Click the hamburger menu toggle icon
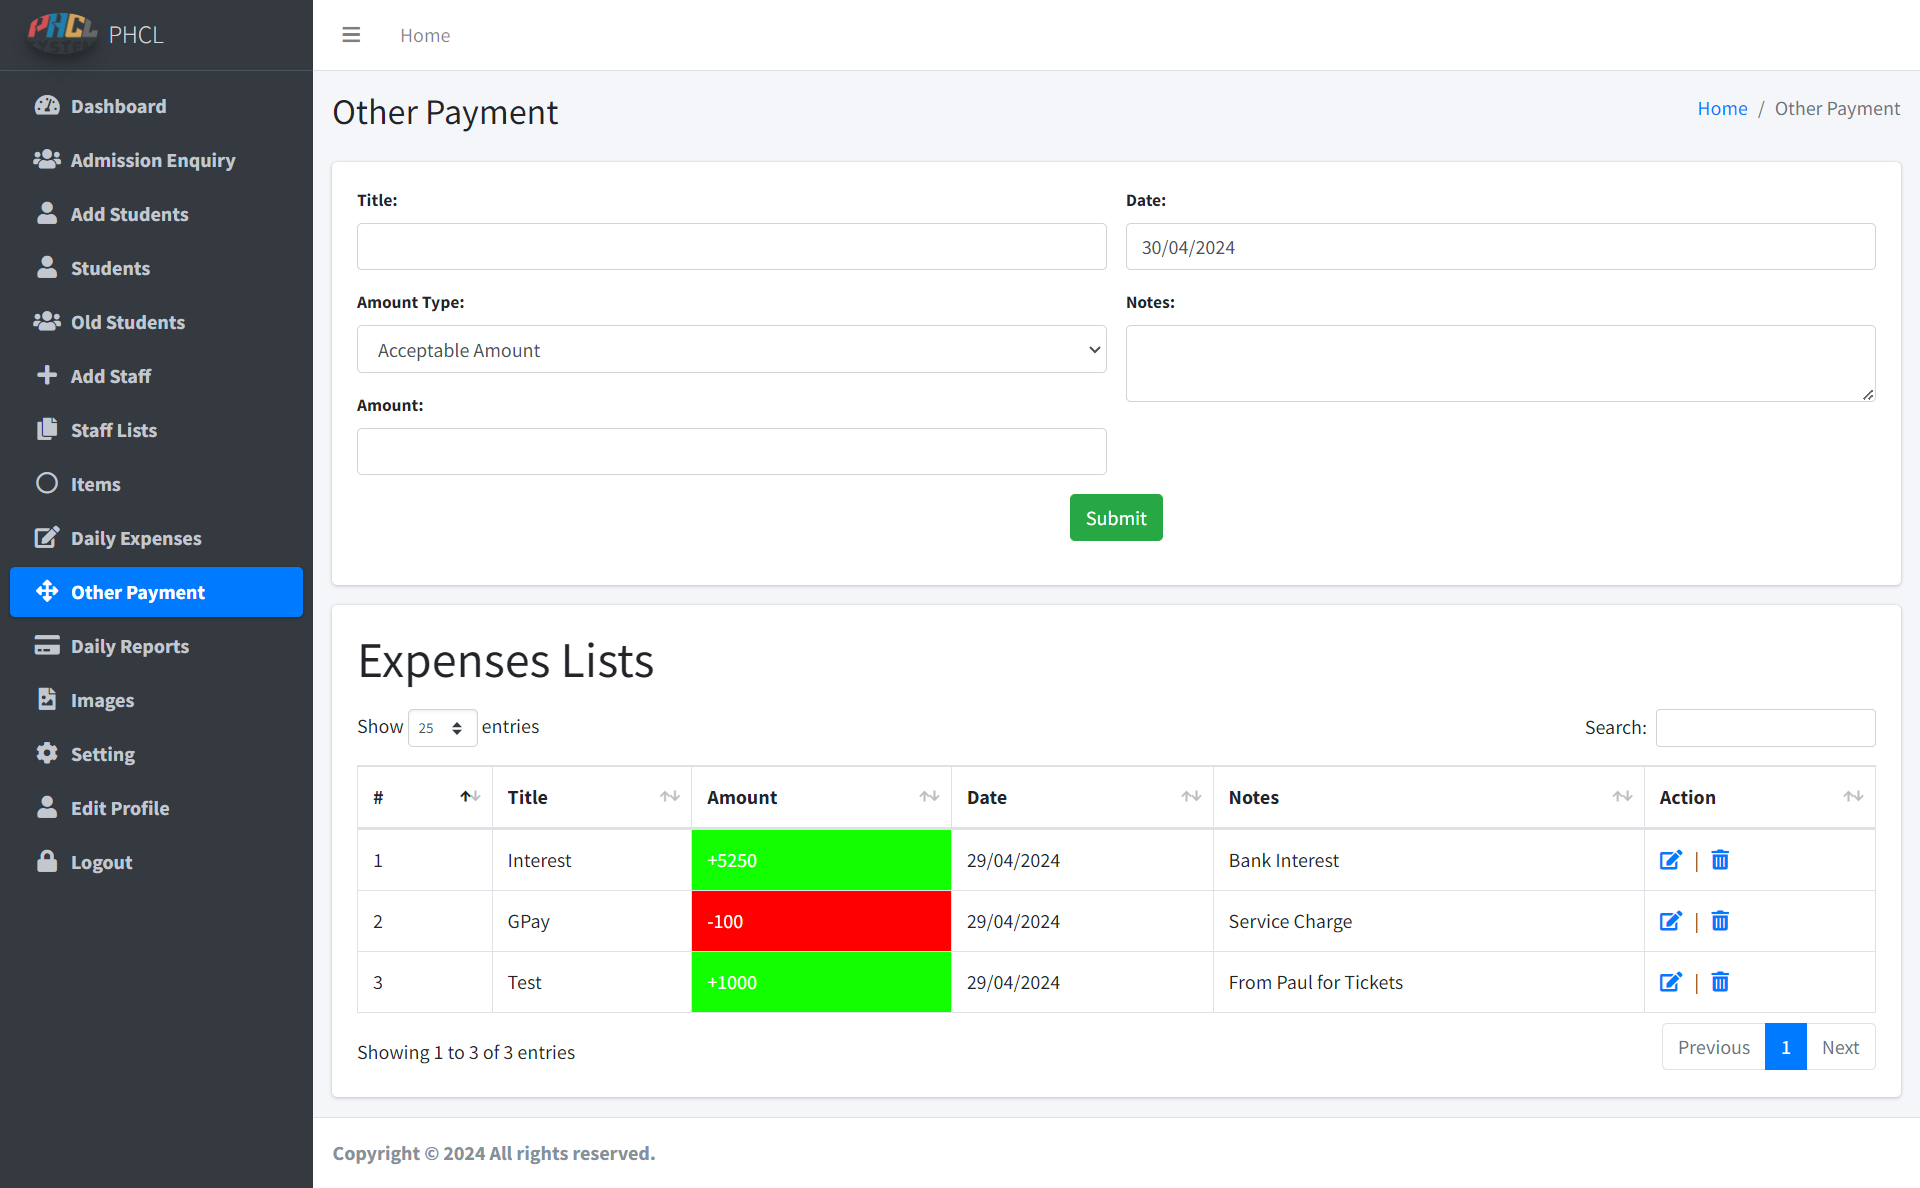Image resolution: width=1920 pixels, height=1188 pixels. point(351,35)
